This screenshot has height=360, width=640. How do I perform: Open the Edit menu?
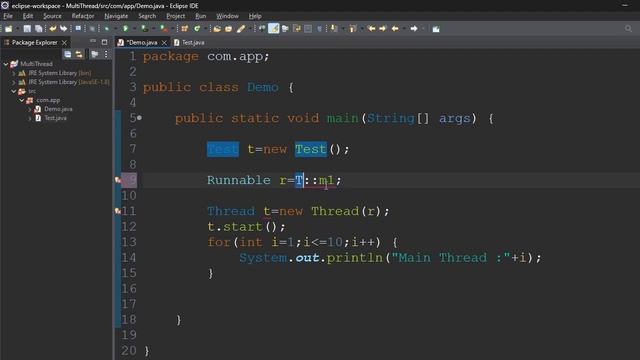pos(28,16)
